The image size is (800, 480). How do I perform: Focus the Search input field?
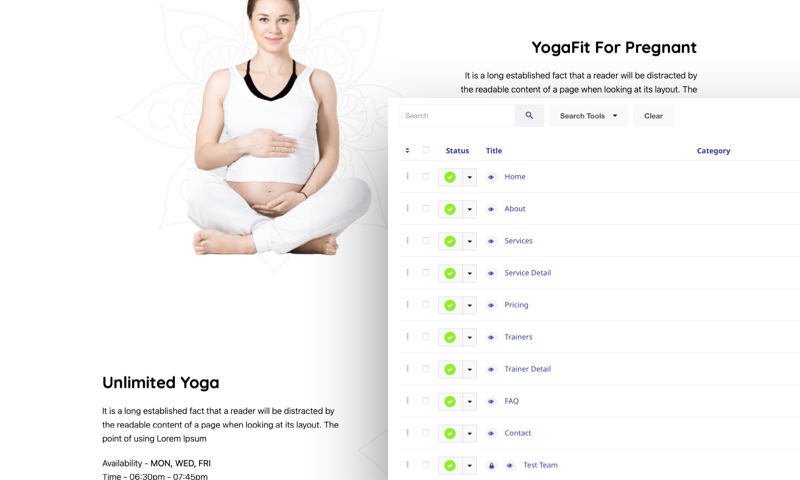click(x=457, y=116)
